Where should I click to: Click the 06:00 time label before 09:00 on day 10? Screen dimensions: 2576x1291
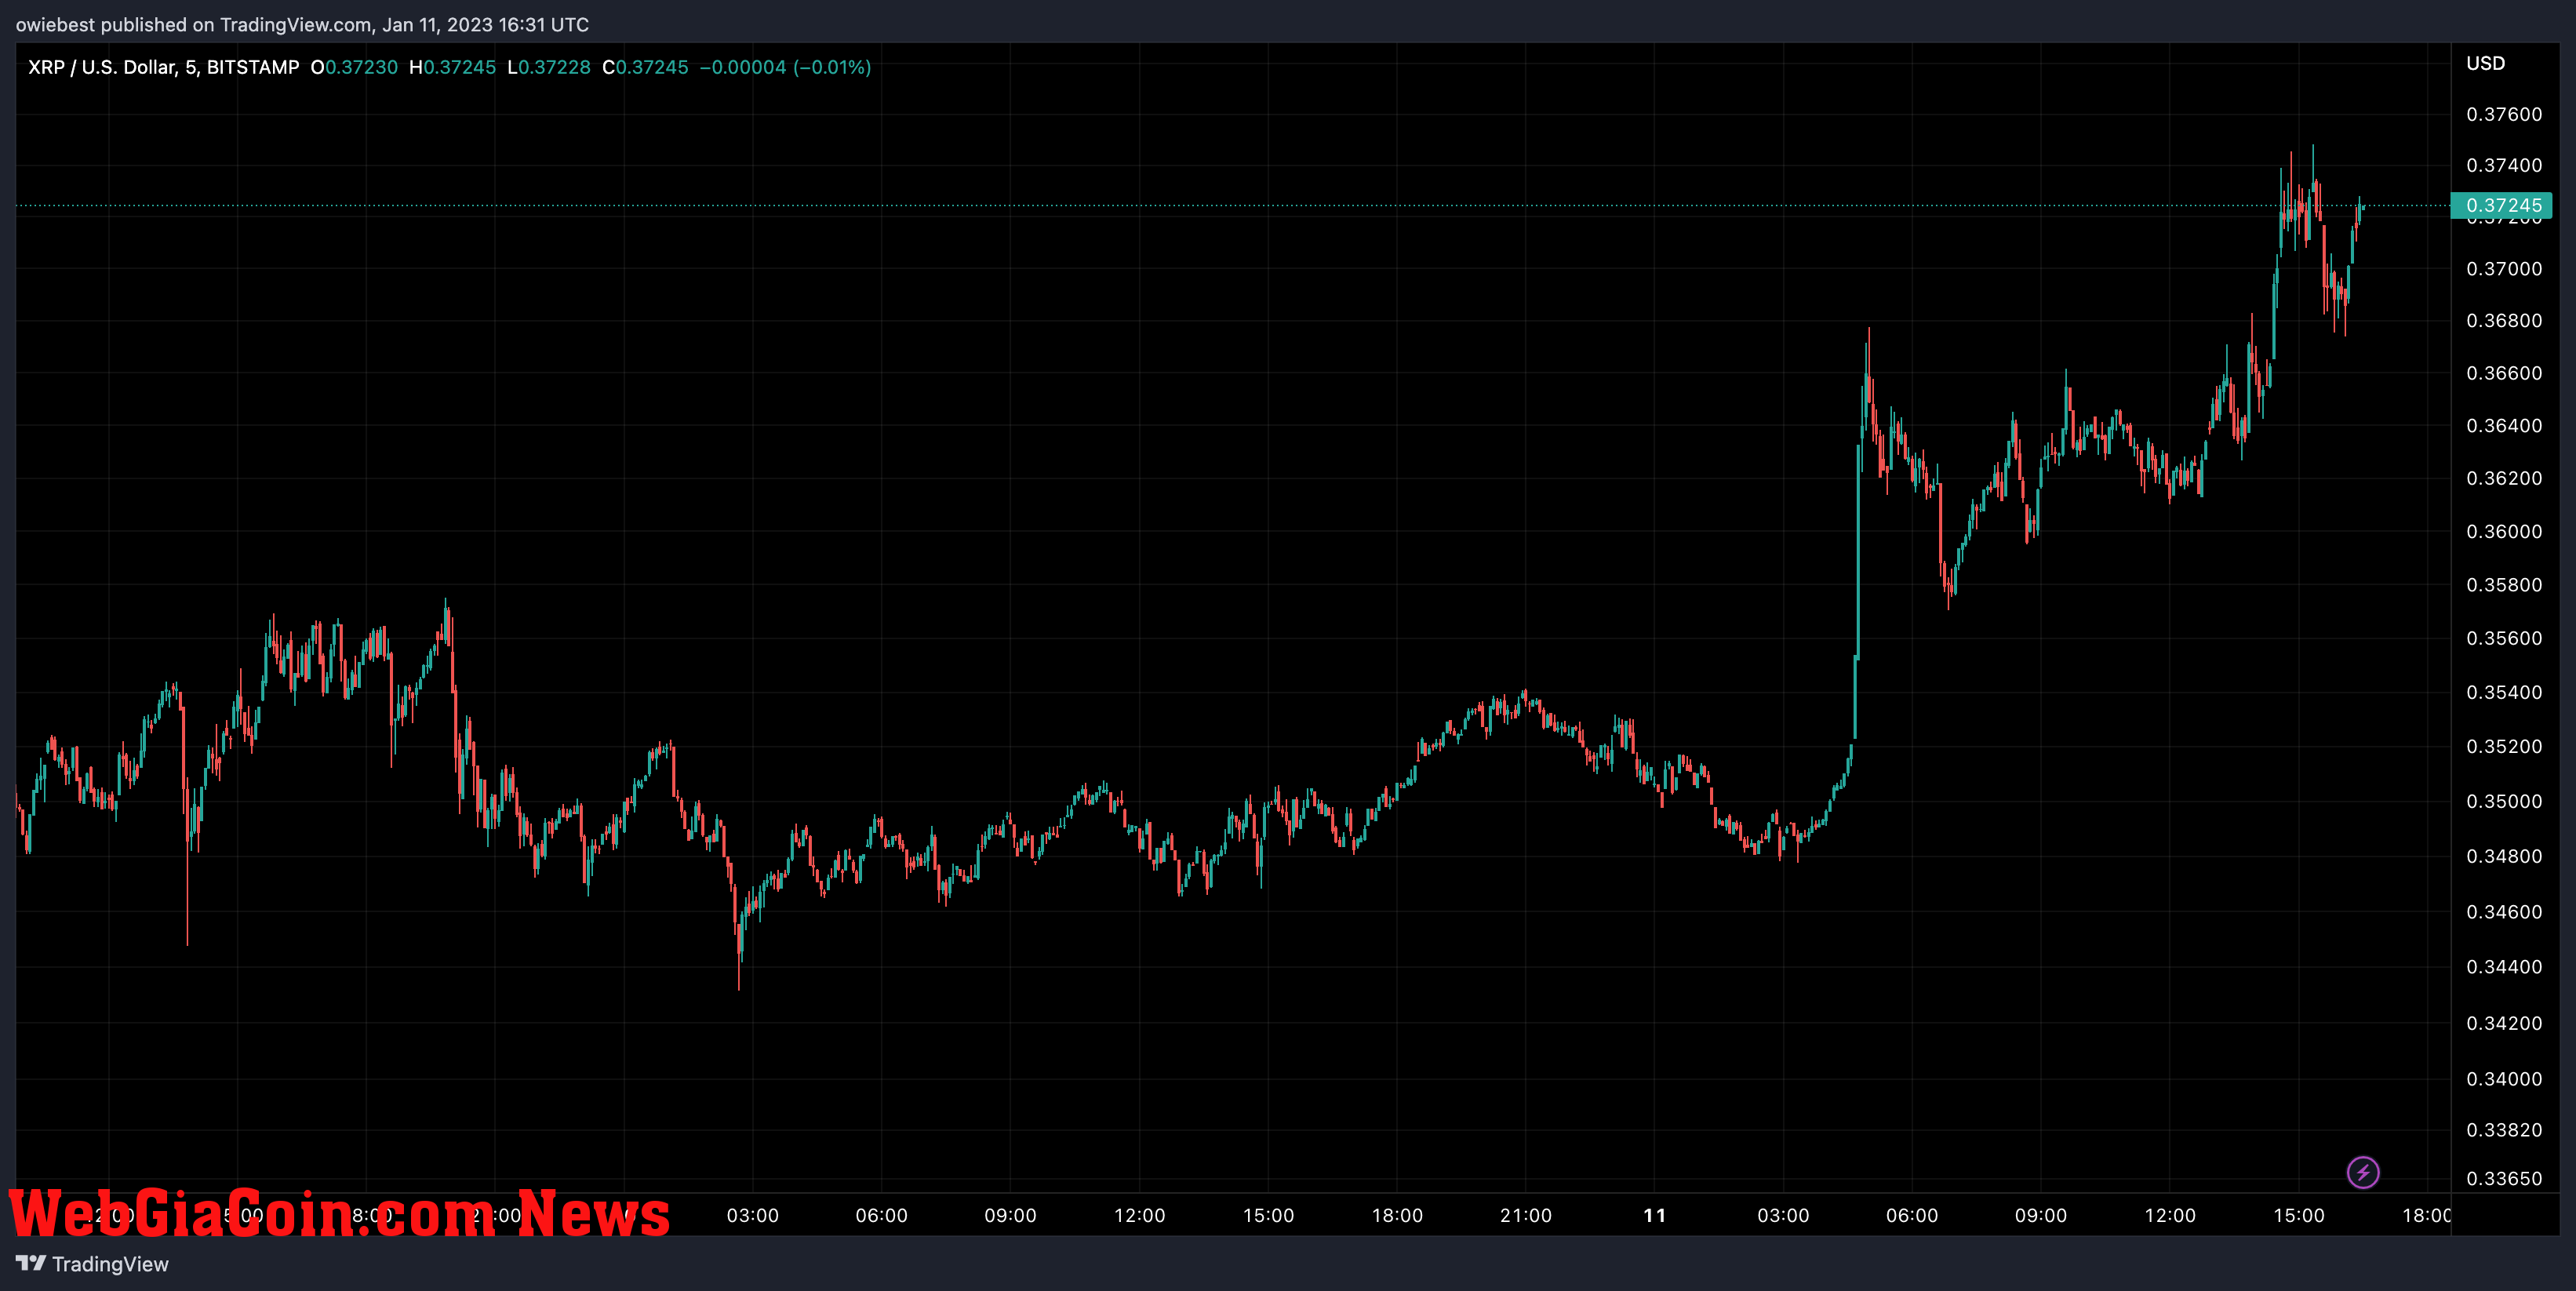coord(881,1215)
